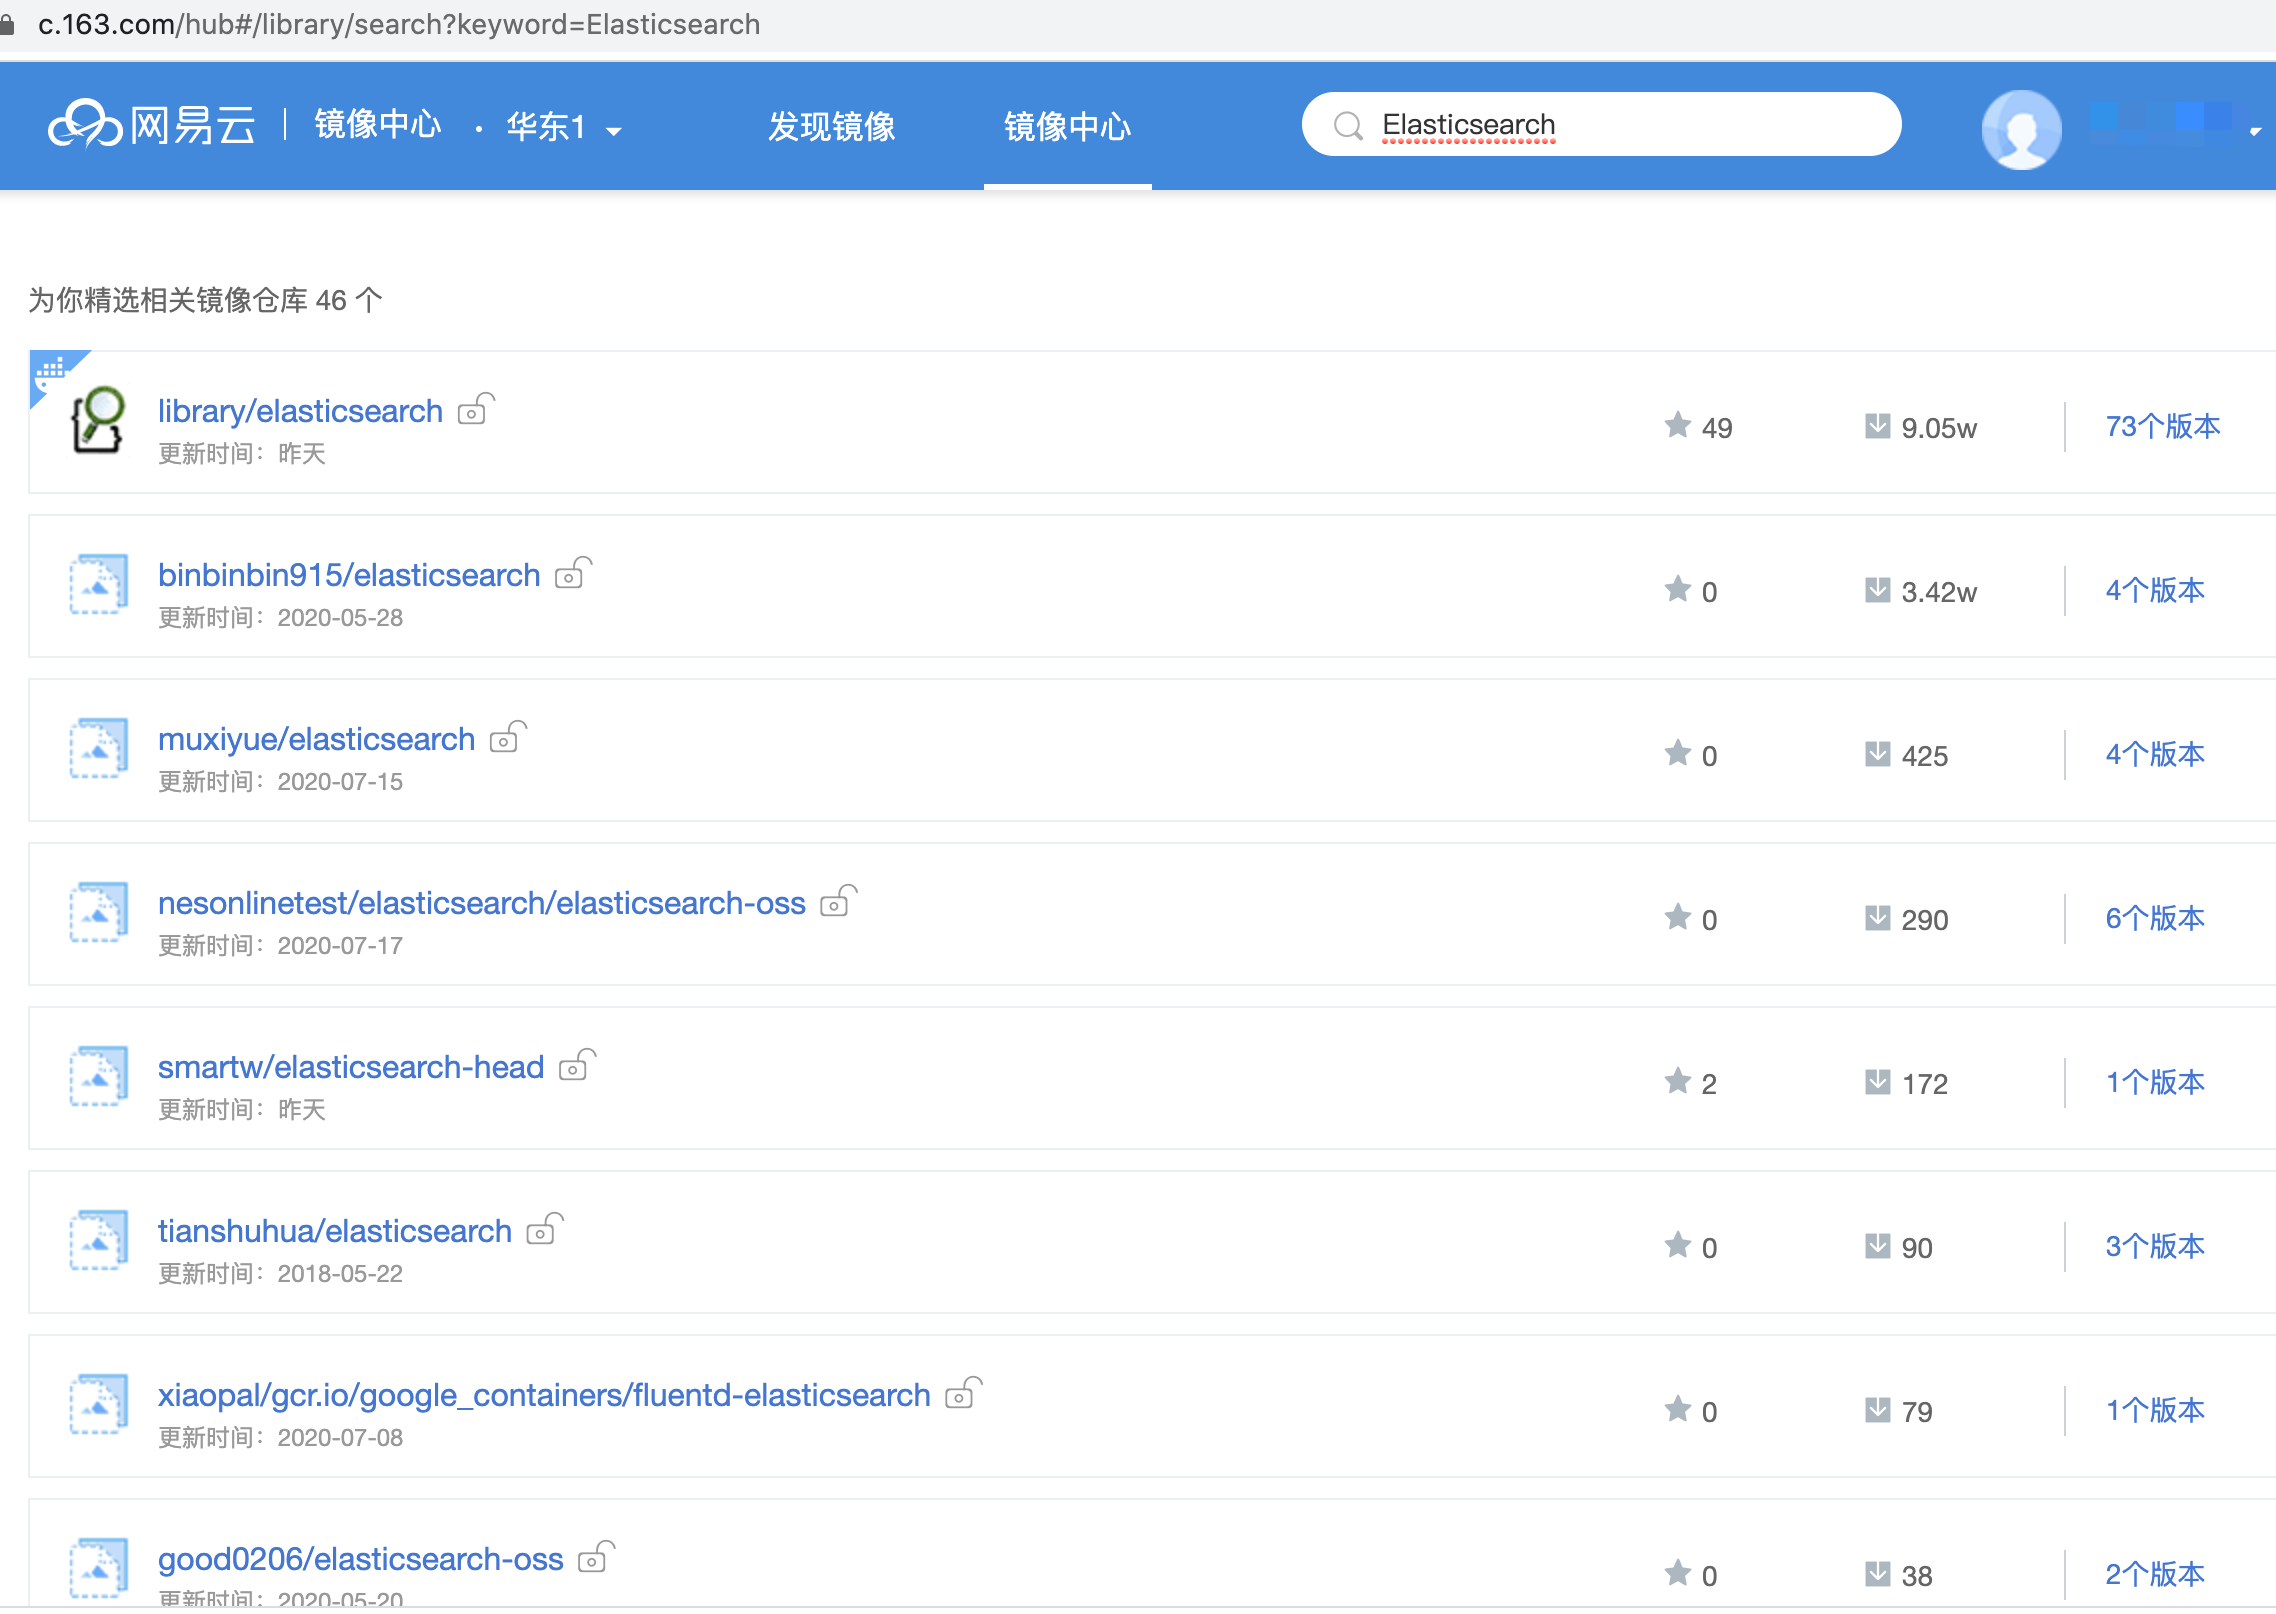Screen dimensions: 2276x1614
Task: Click download icon showing 3.42w
Action: [x=1877, y=590]
